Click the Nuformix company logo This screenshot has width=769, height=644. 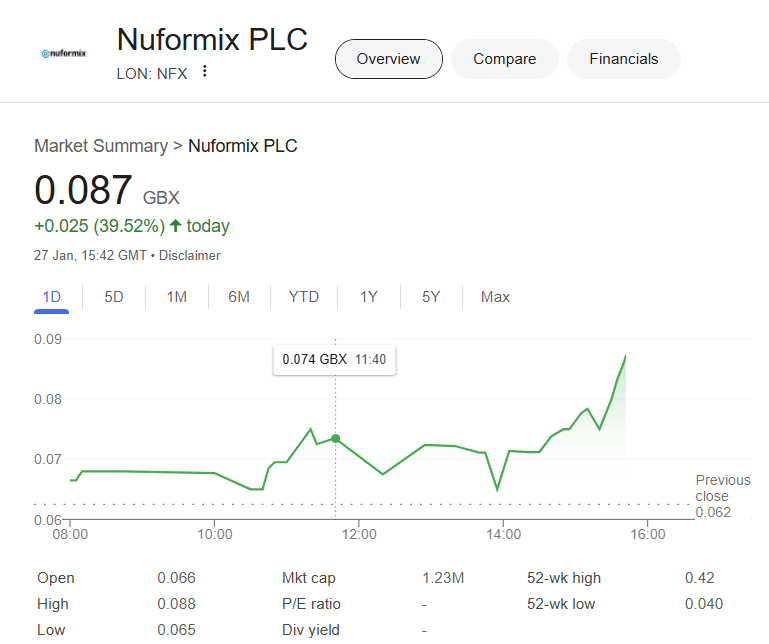[64, 53]
